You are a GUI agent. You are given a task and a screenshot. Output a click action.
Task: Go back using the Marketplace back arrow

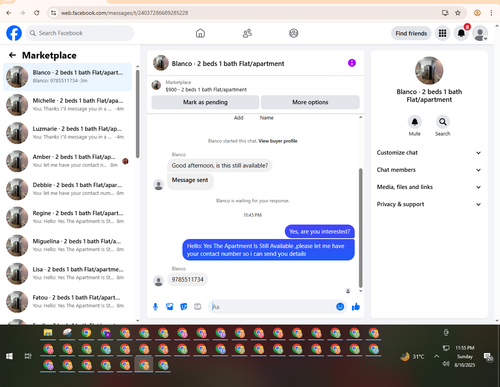12,55
